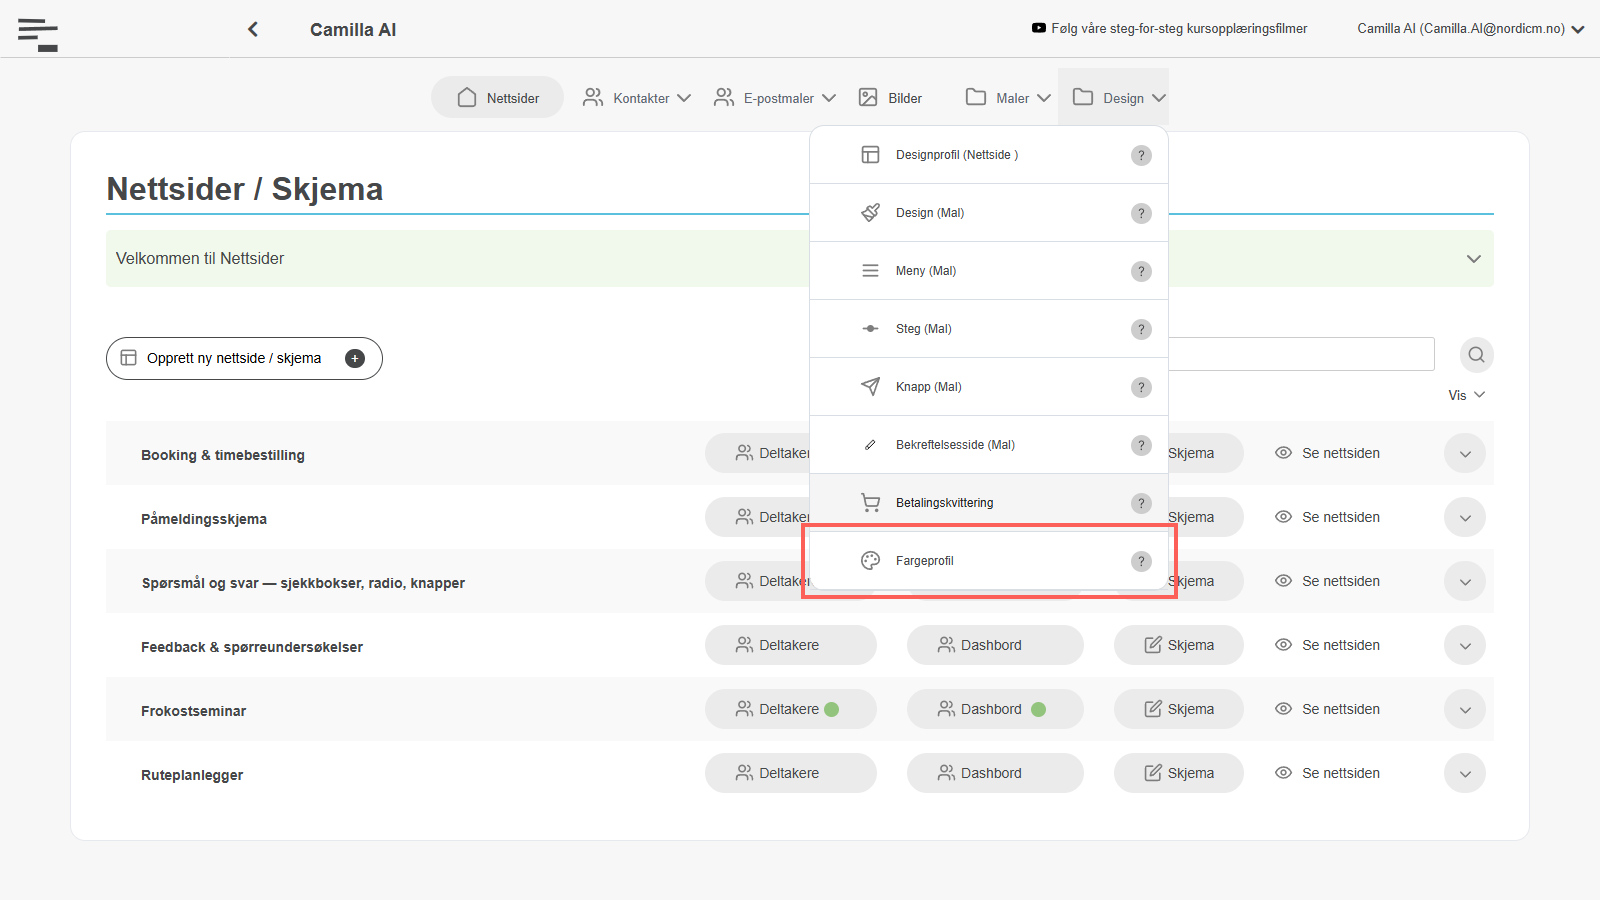The width and height of the screenshot is (1600, 900).
Task: Open Steg (Mal) menu entry
Action: tap(989, 329)
